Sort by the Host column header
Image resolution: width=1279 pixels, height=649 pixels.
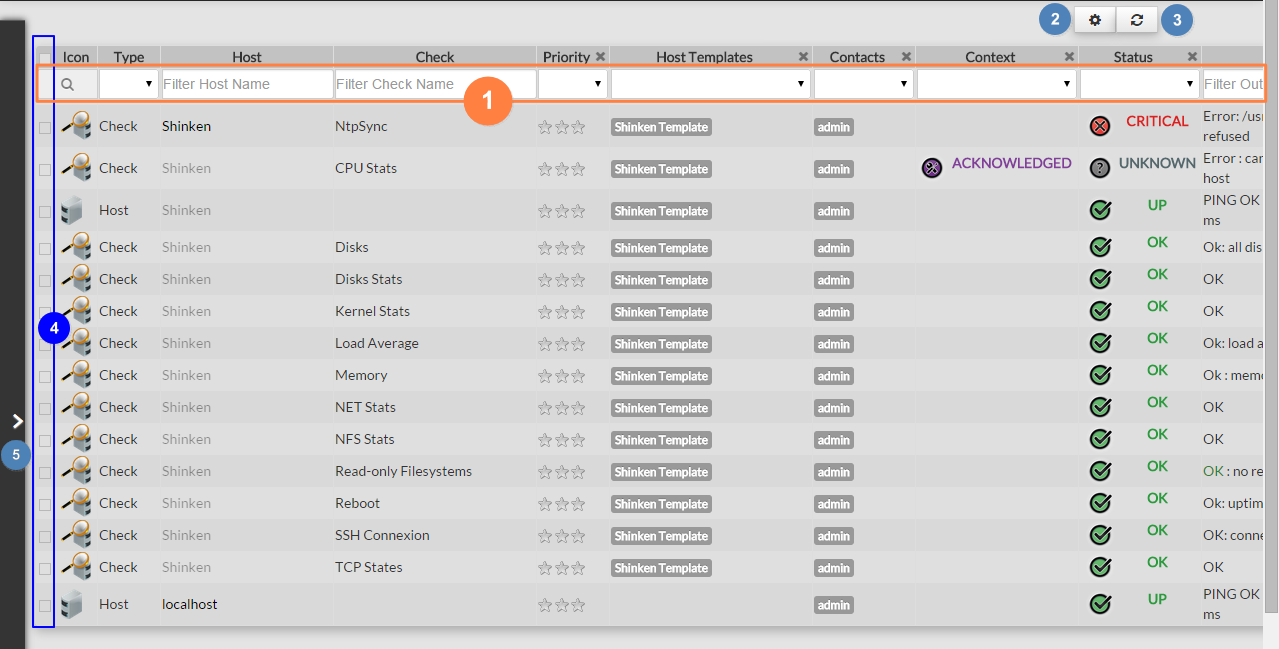point(247,57)
